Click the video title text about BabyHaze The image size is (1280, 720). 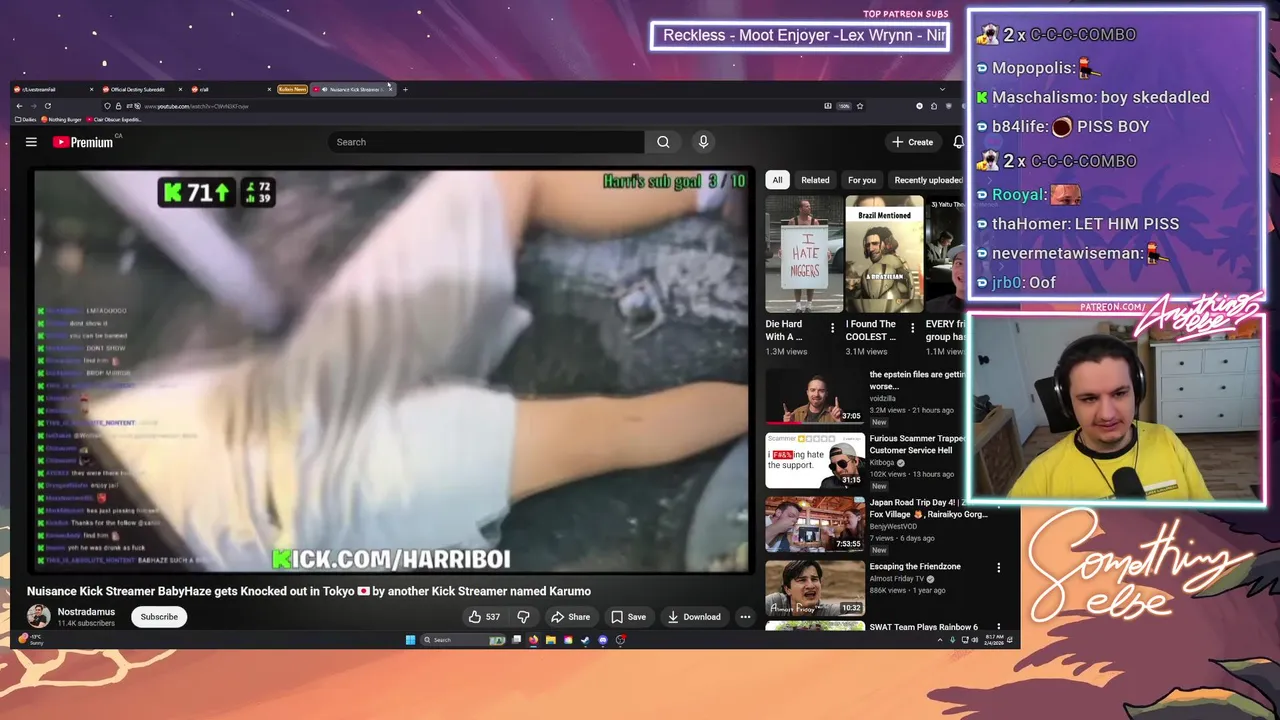(309, 591)
